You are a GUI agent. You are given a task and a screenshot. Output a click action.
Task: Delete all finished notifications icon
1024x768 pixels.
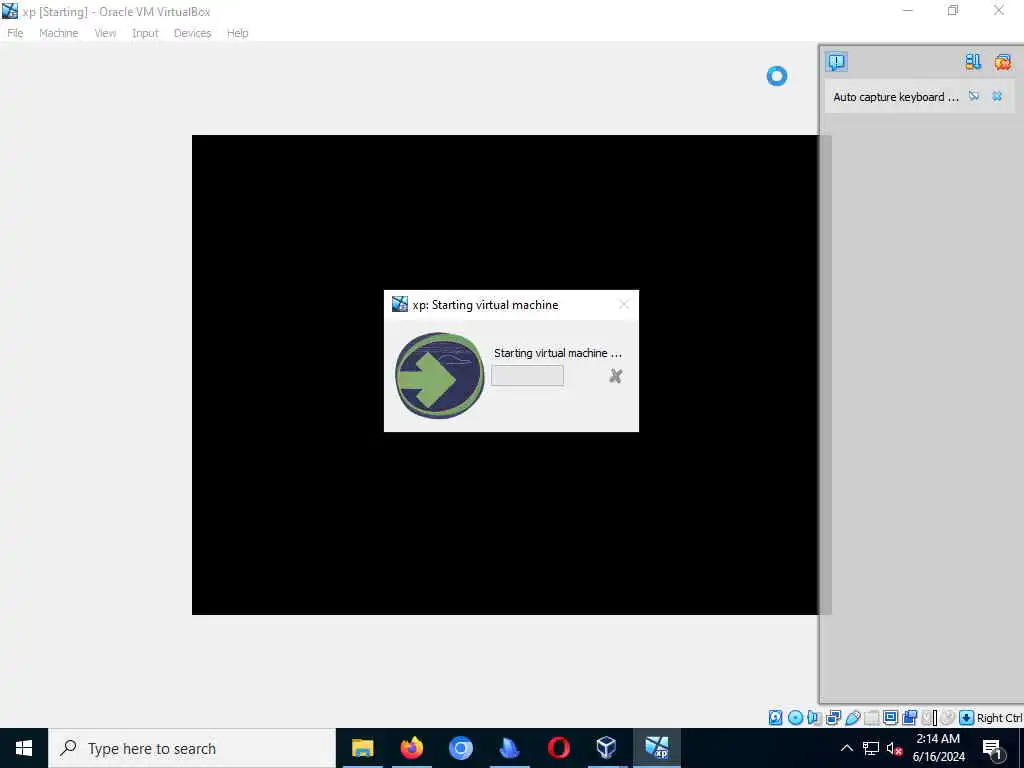point(1002,61)
